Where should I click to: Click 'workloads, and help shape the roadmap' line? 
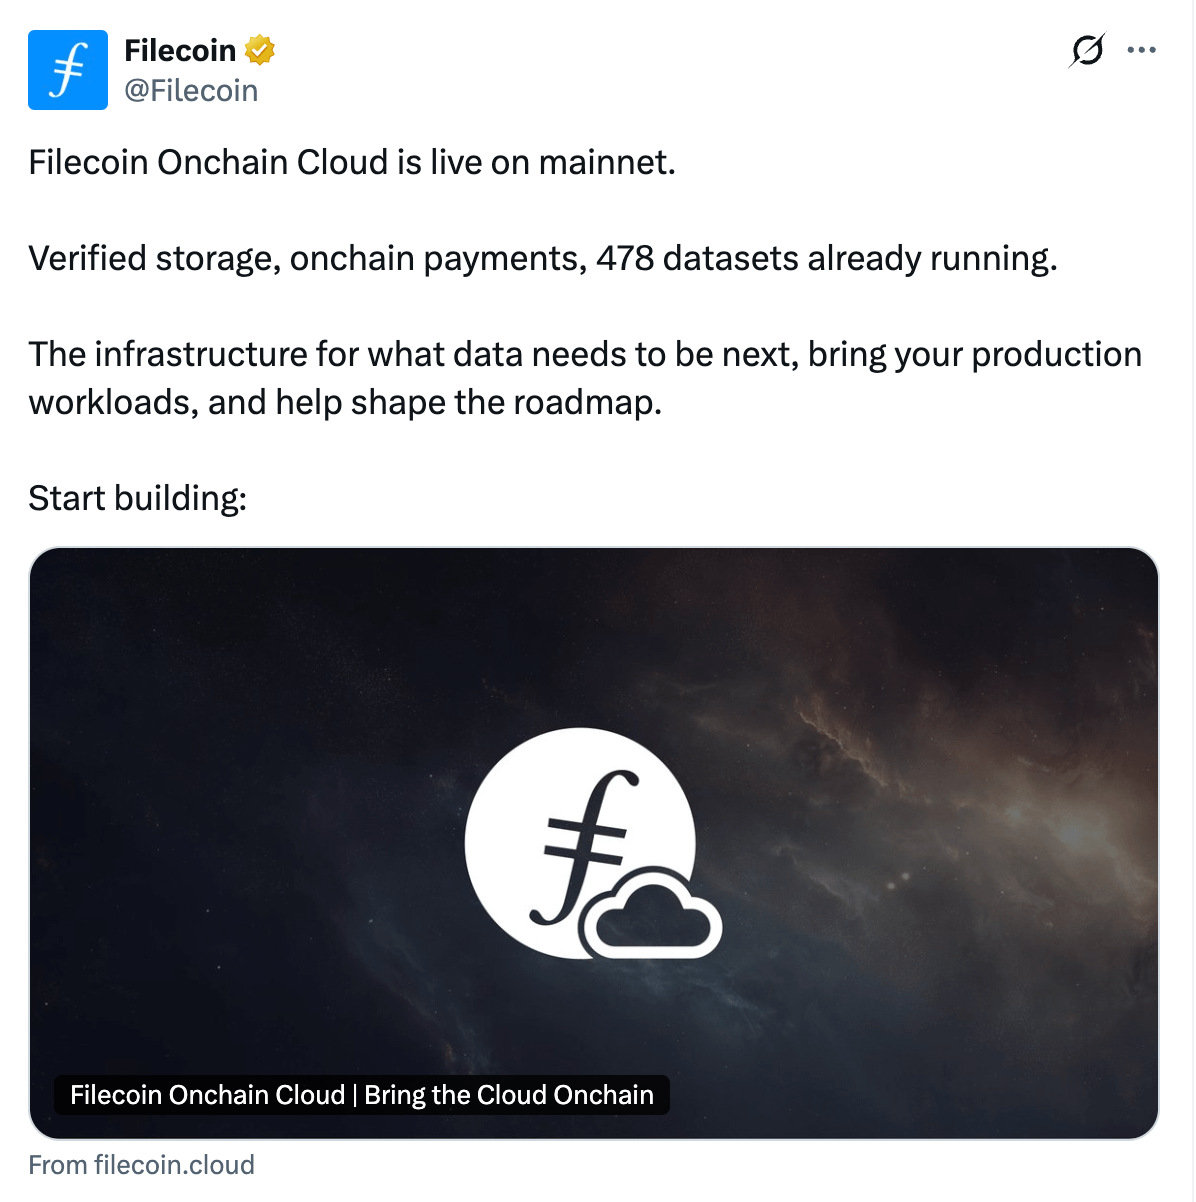tap(345, 402)
